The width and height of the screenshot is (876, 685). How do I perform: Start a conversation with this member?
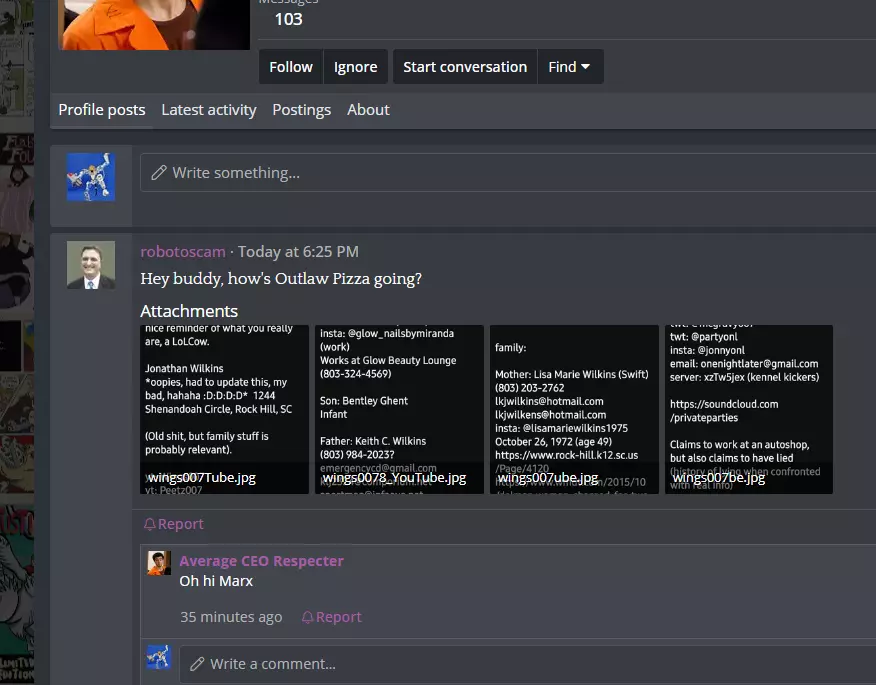coord(465,66)
